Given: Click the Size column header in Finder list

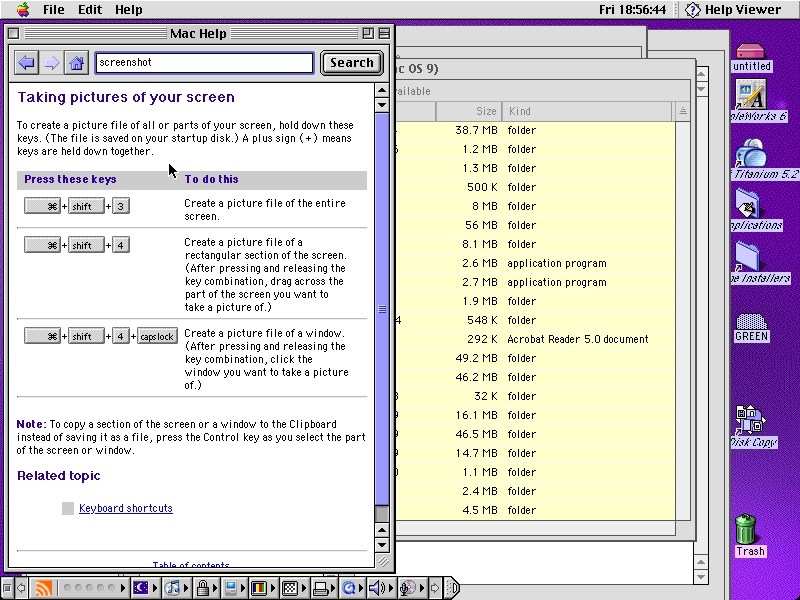Looking at the screenshot, I should tap(468, 111).
